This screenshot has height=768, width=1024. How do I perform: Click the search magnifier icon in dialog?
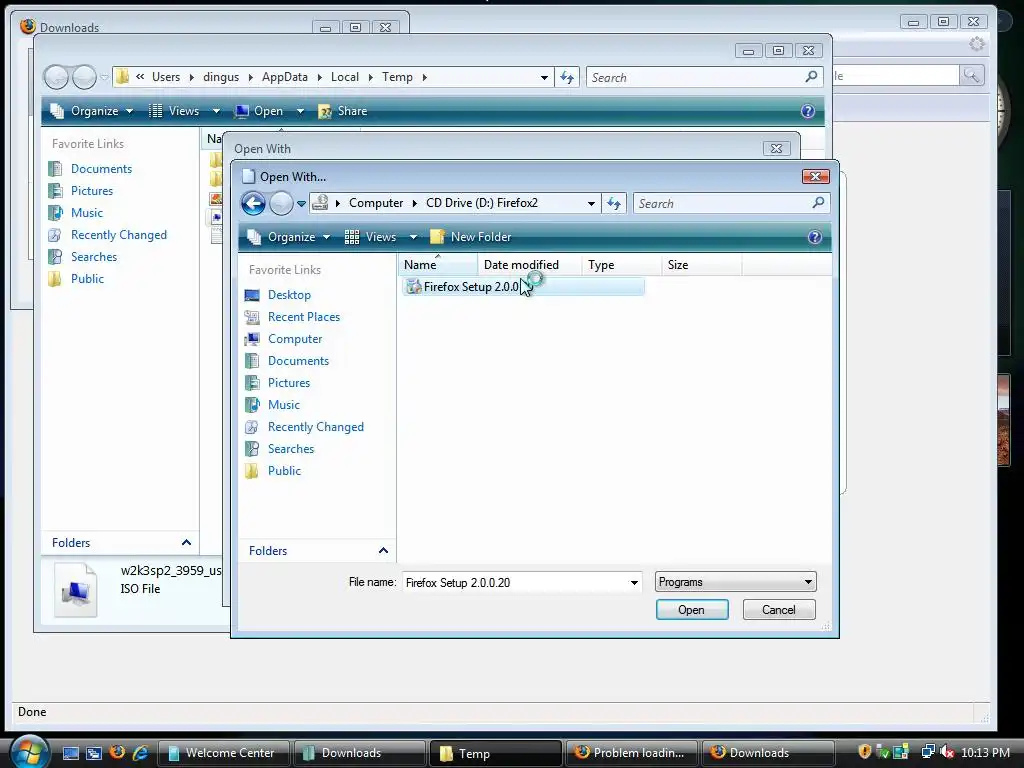click(818, 203)
